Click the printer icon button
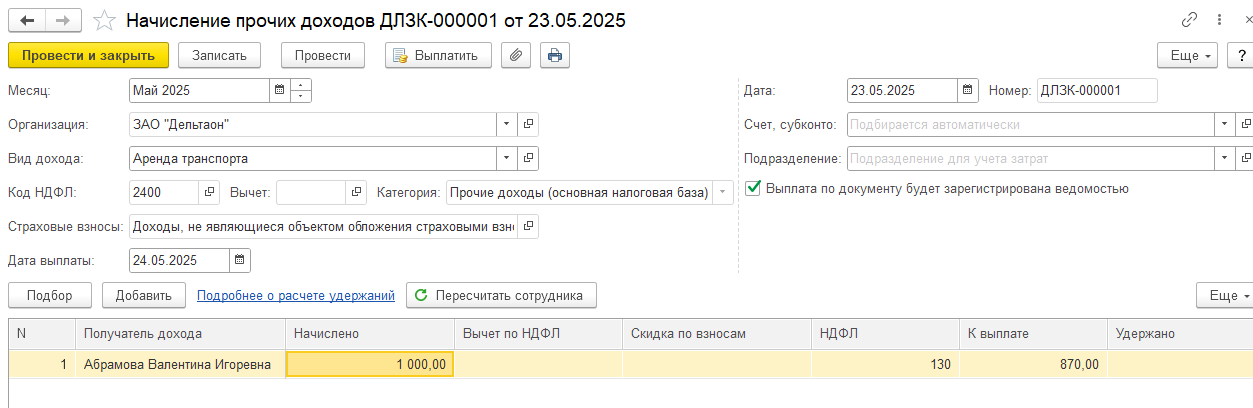 555,55
